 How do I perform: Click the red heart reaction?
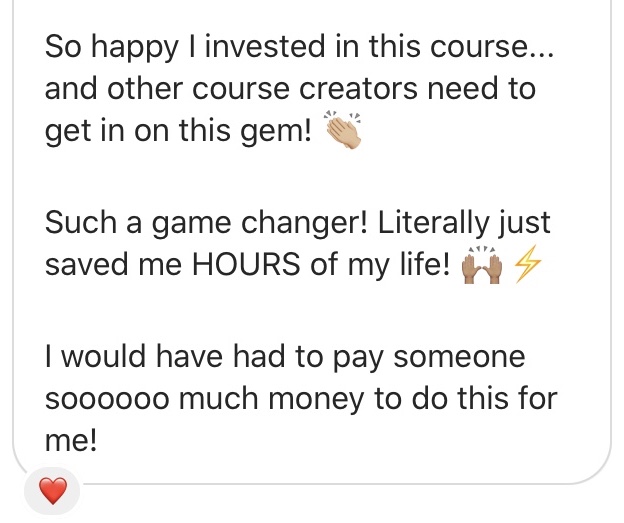tap(51, 491)
